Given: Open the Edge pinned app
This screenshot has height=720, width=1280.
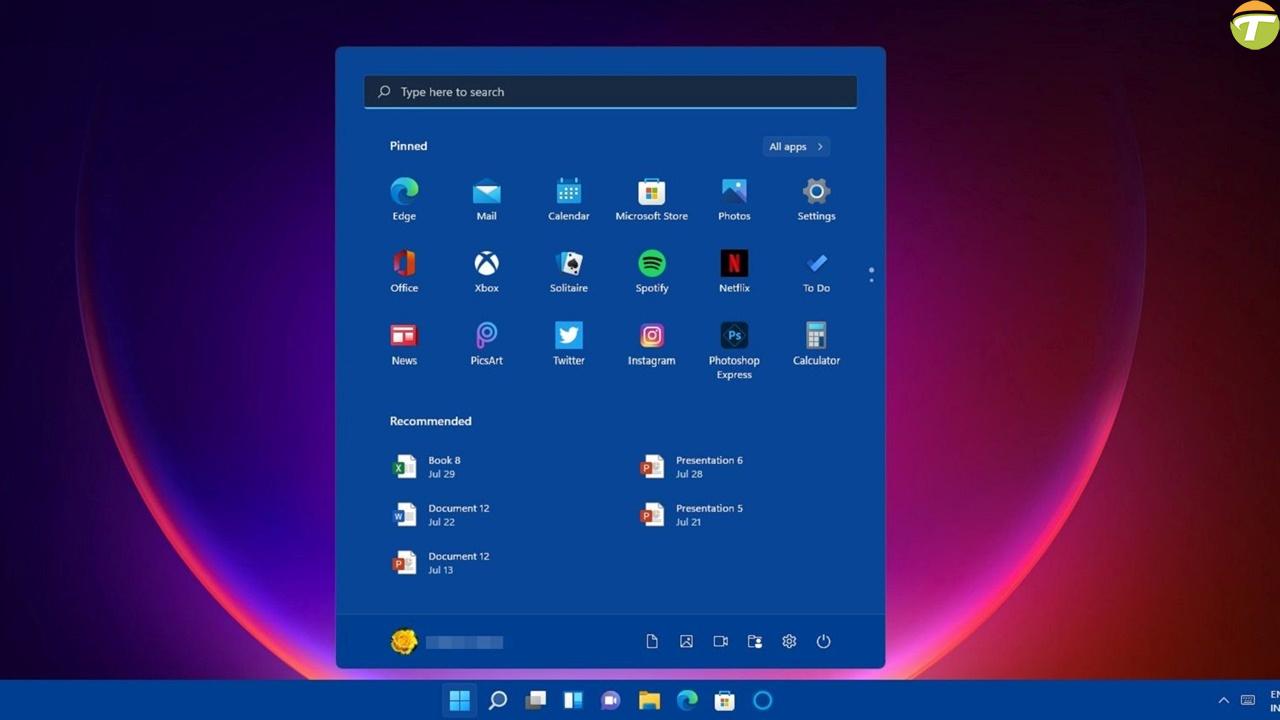Looking at the screenshot, I should [x=404, y=199].
